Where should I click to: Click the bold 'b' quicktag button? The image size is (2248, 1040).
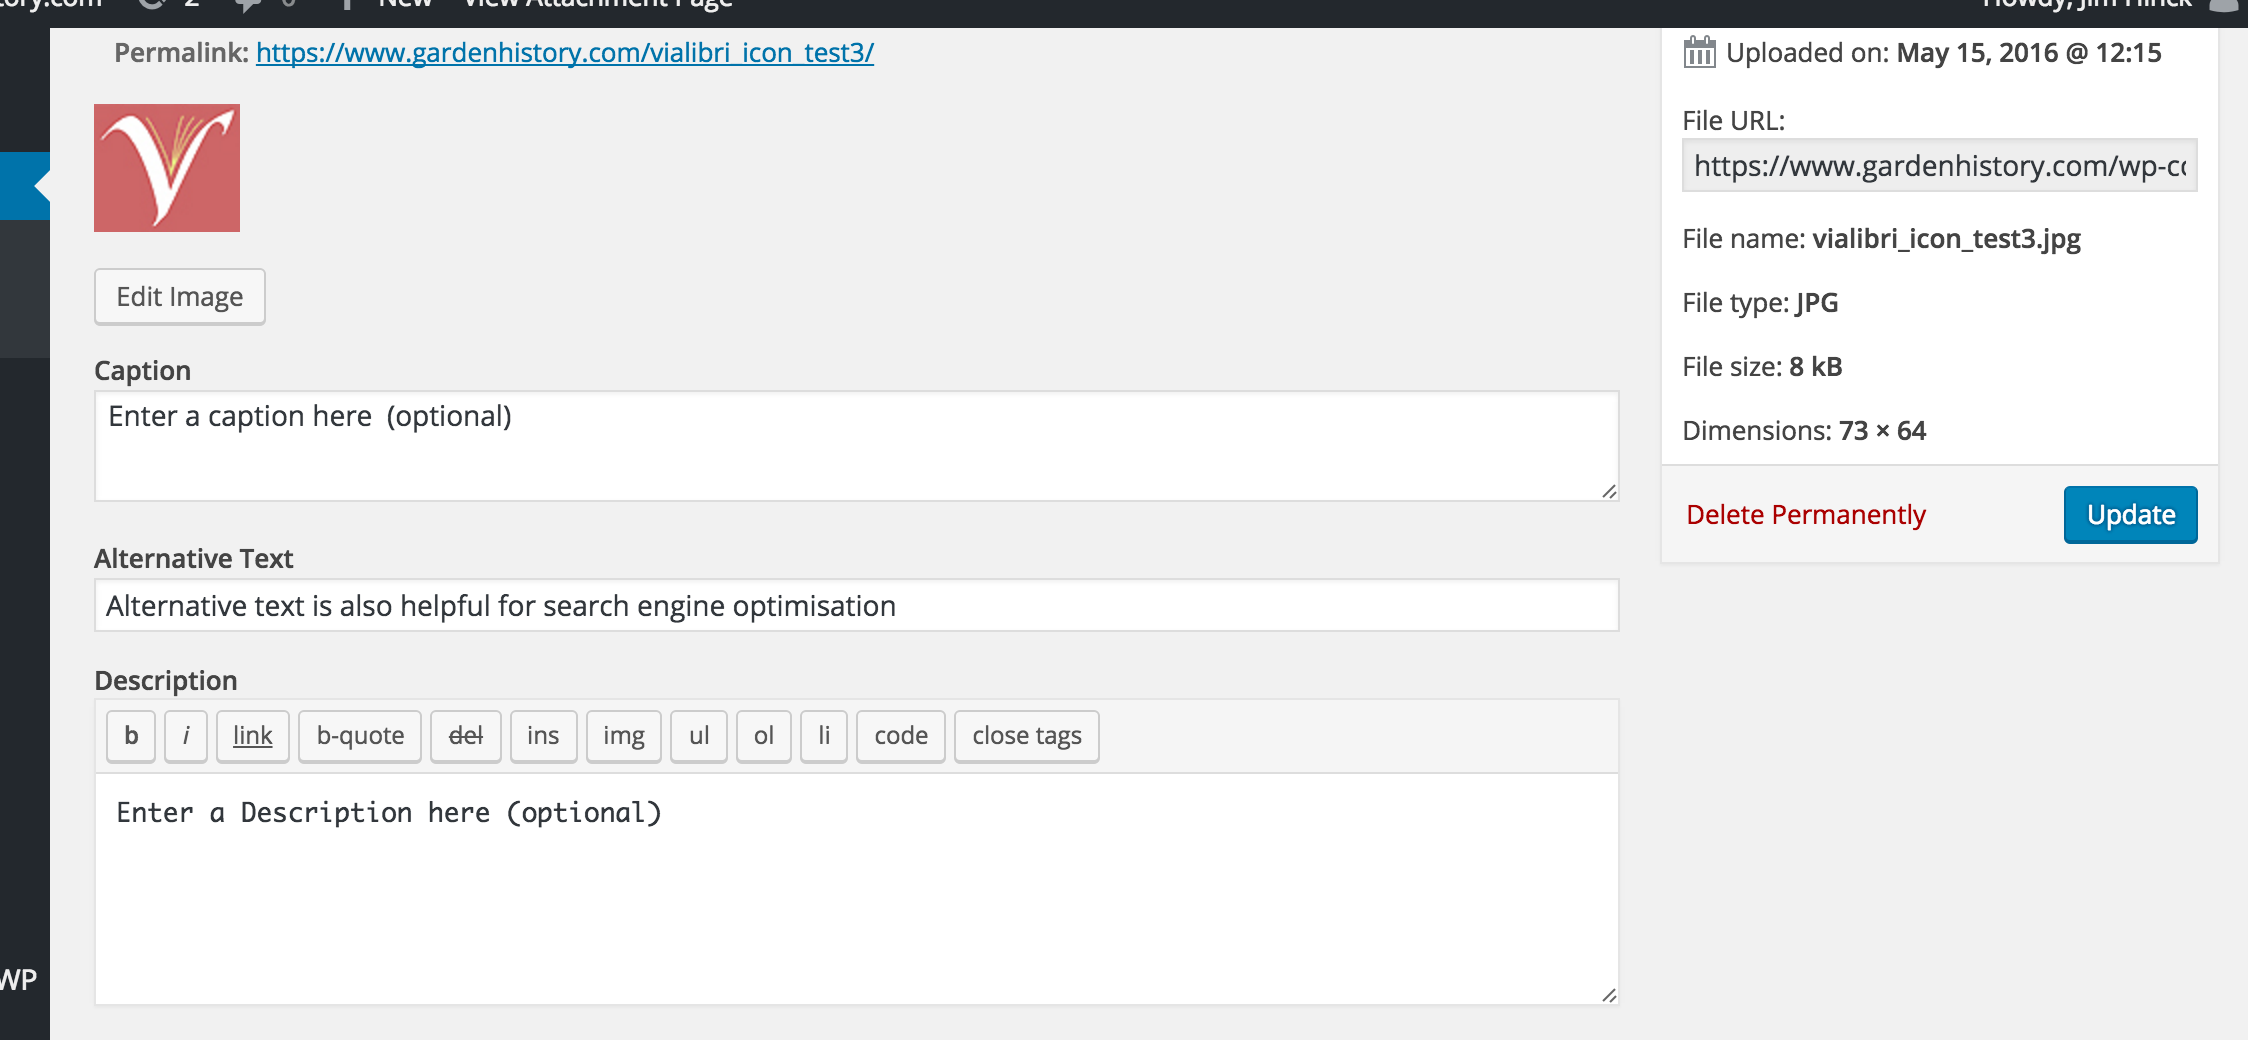pyautogui.click(x=131, y=736)
